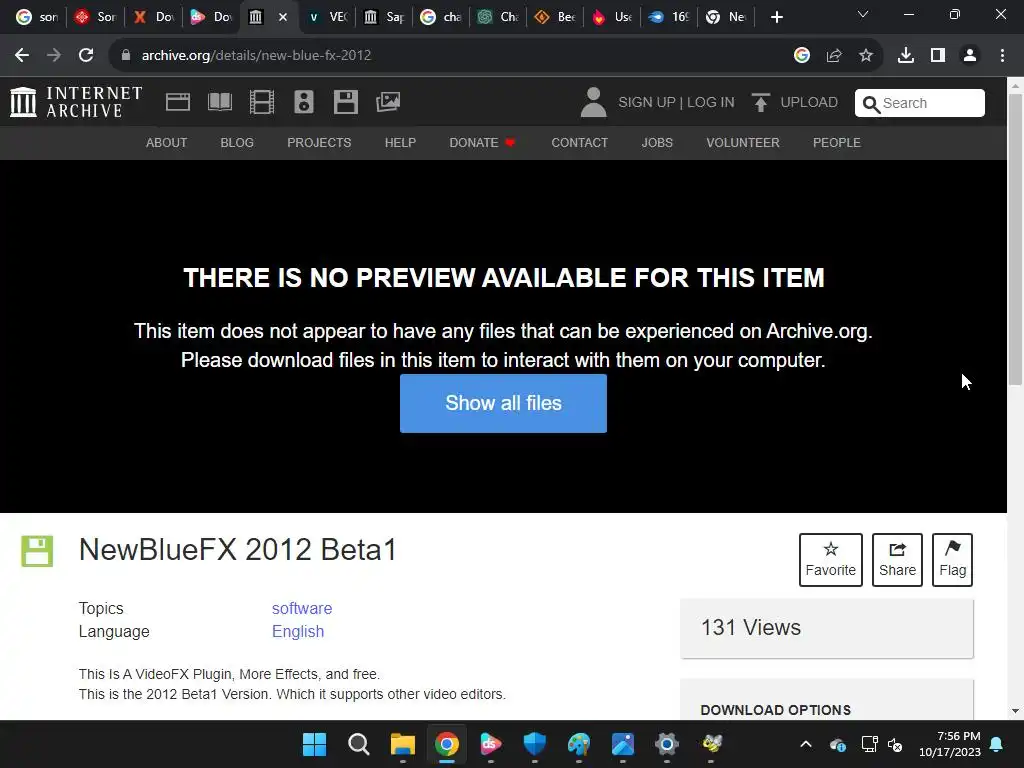The width and height of the screenshot is (1024, 768).
Task: Open the Software floppy disk icon
Action: pyautogui.click(x=345, y=102)
